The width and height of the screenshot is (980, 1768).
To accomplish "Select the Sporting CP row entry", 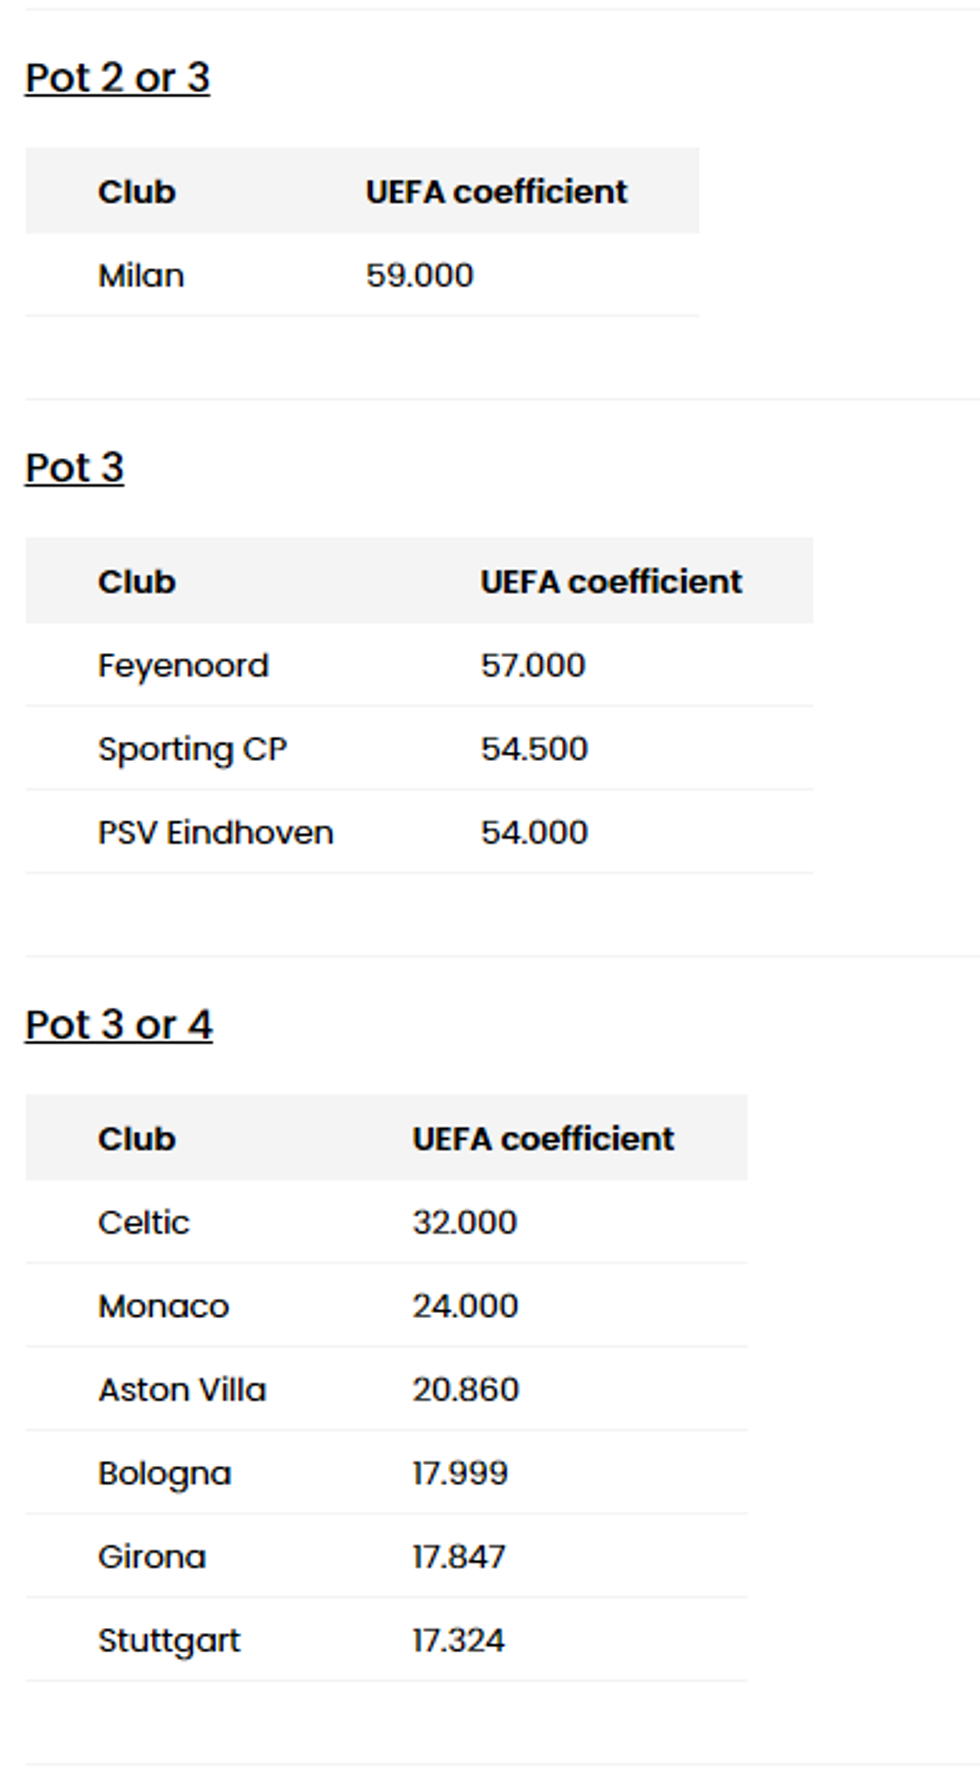I will click(x=192, y=749).
